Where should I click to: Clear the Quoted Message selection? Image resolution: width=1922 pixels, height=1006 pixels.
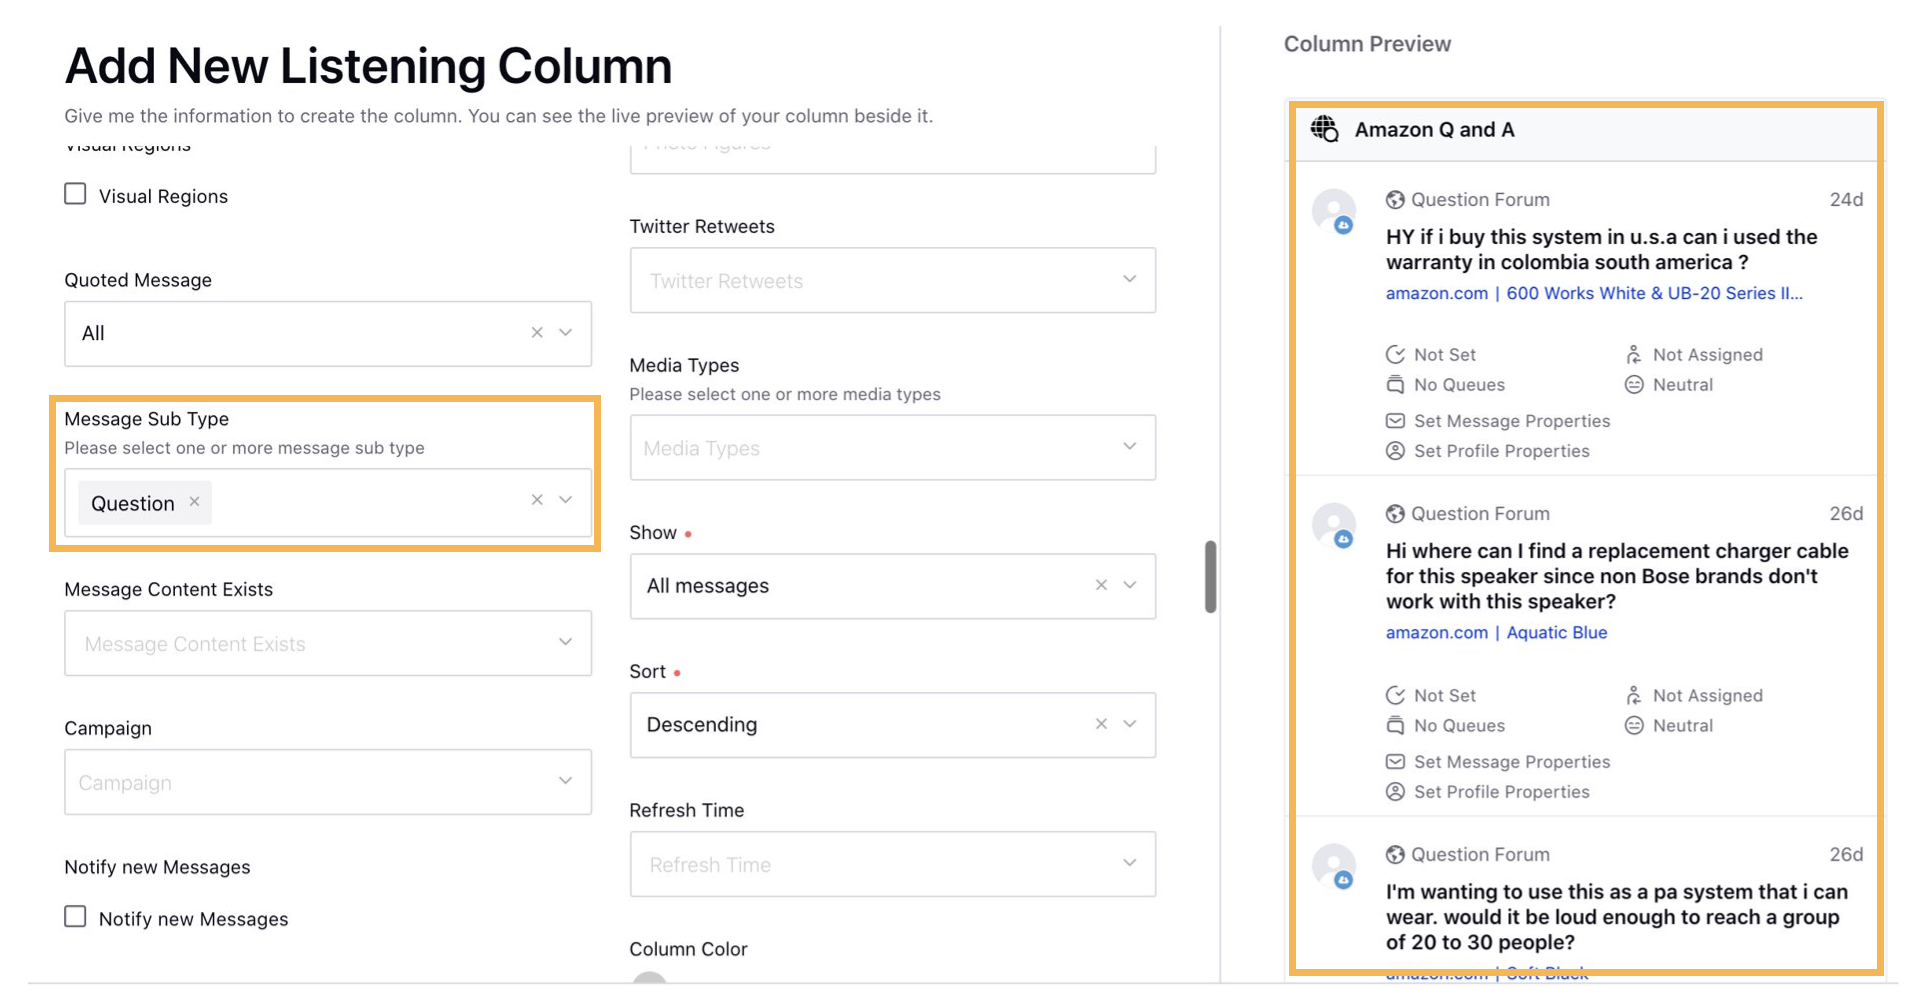[537, 333]
